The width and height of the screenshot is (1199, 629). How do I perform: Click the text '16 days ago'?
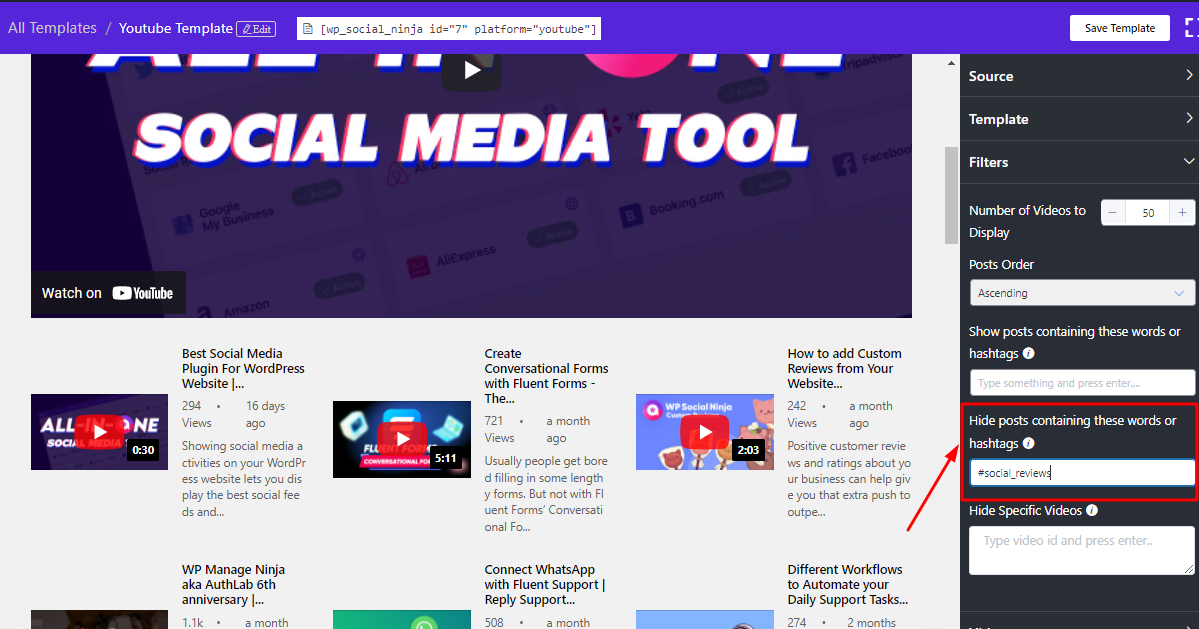pos(265,414)
